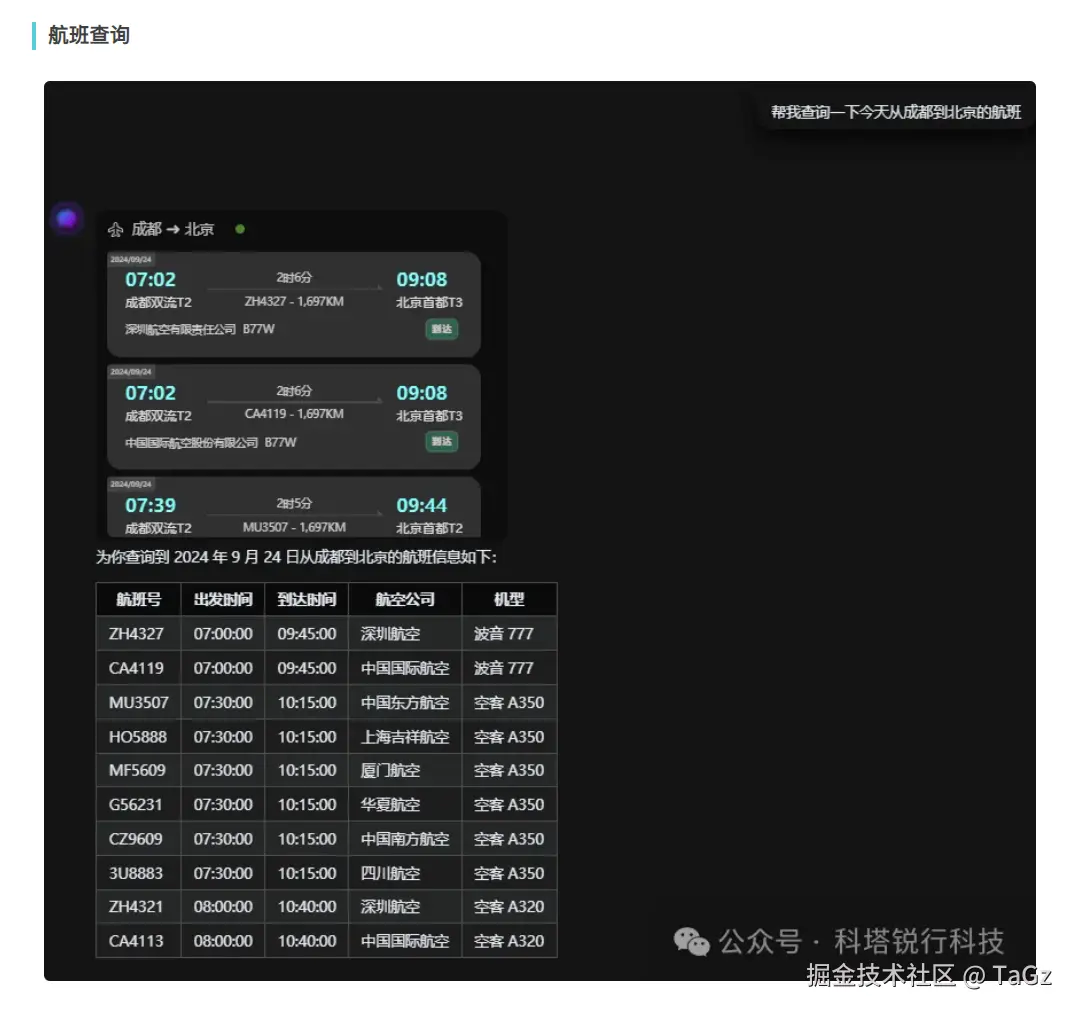Select CA4119 cell in the table
This screenshot has width=1078, height=1016.
click(138, 668)
